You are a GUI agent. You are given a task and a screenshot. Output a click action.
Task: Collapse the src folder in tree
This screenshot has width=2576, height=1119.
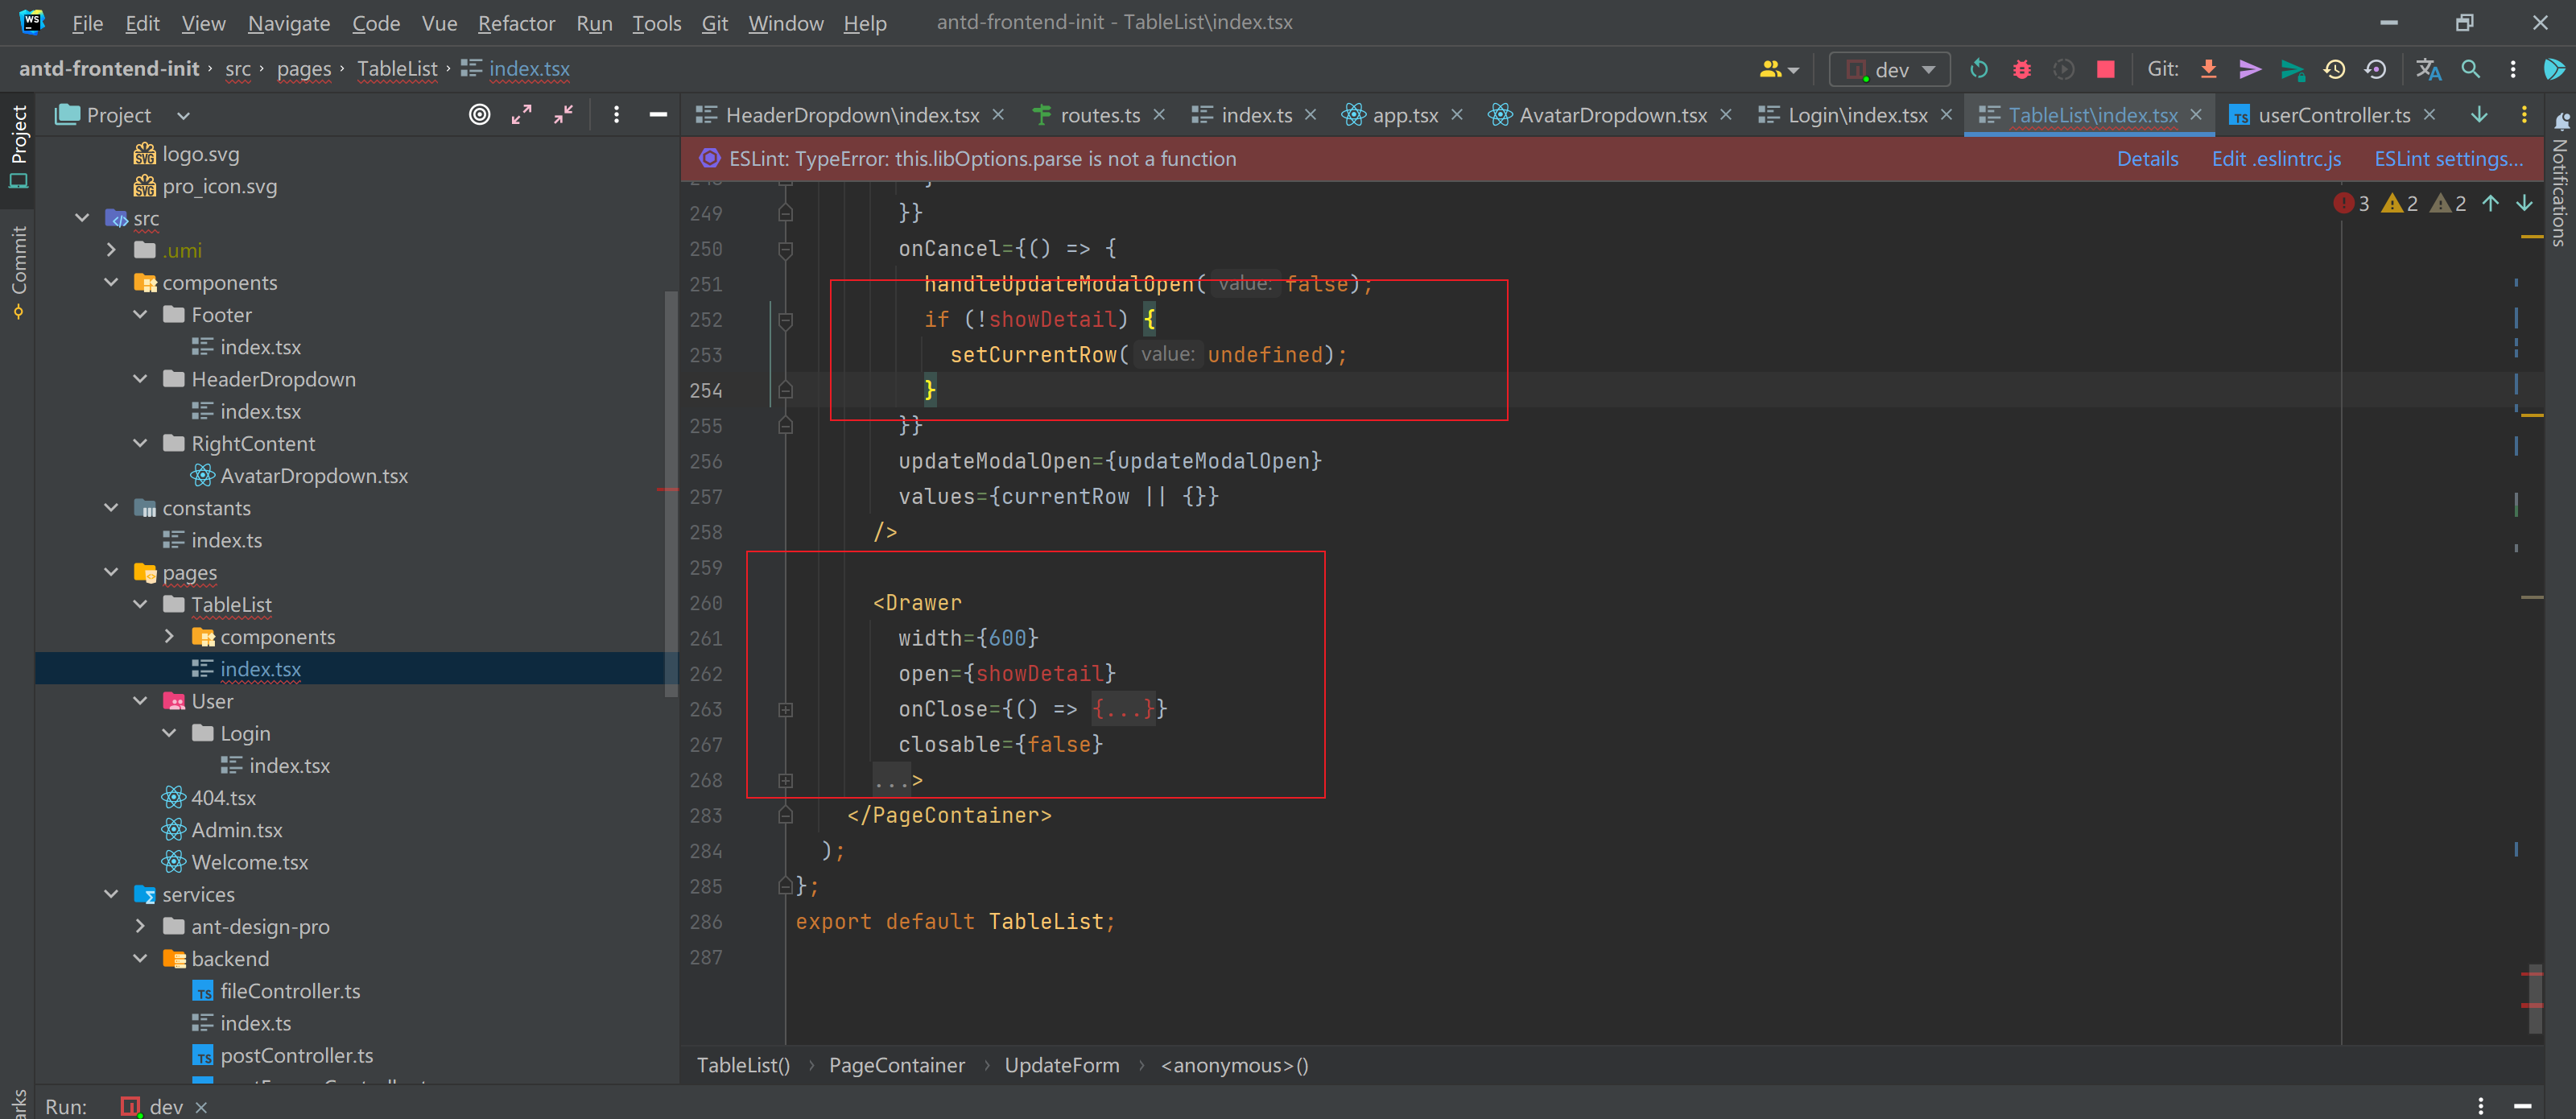[x=82, y=218]
